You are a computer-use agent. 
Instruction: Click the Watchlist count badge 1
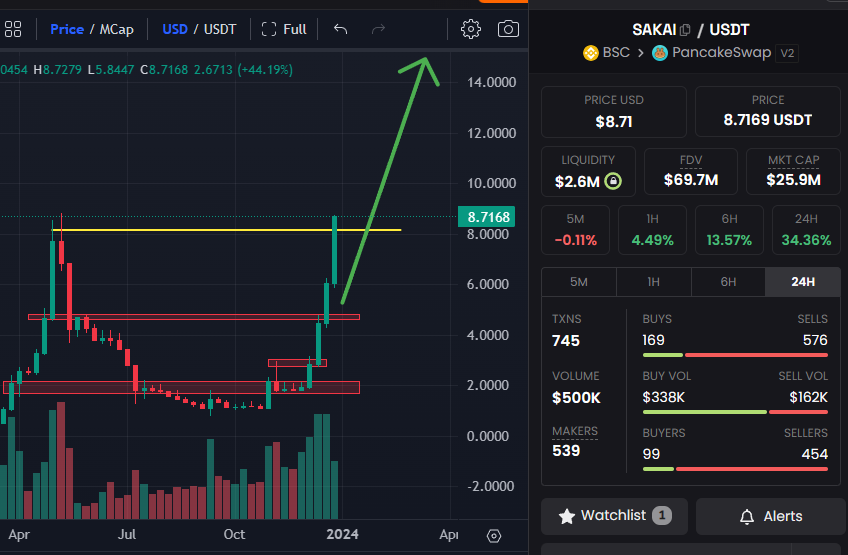(x=661, y=516)
